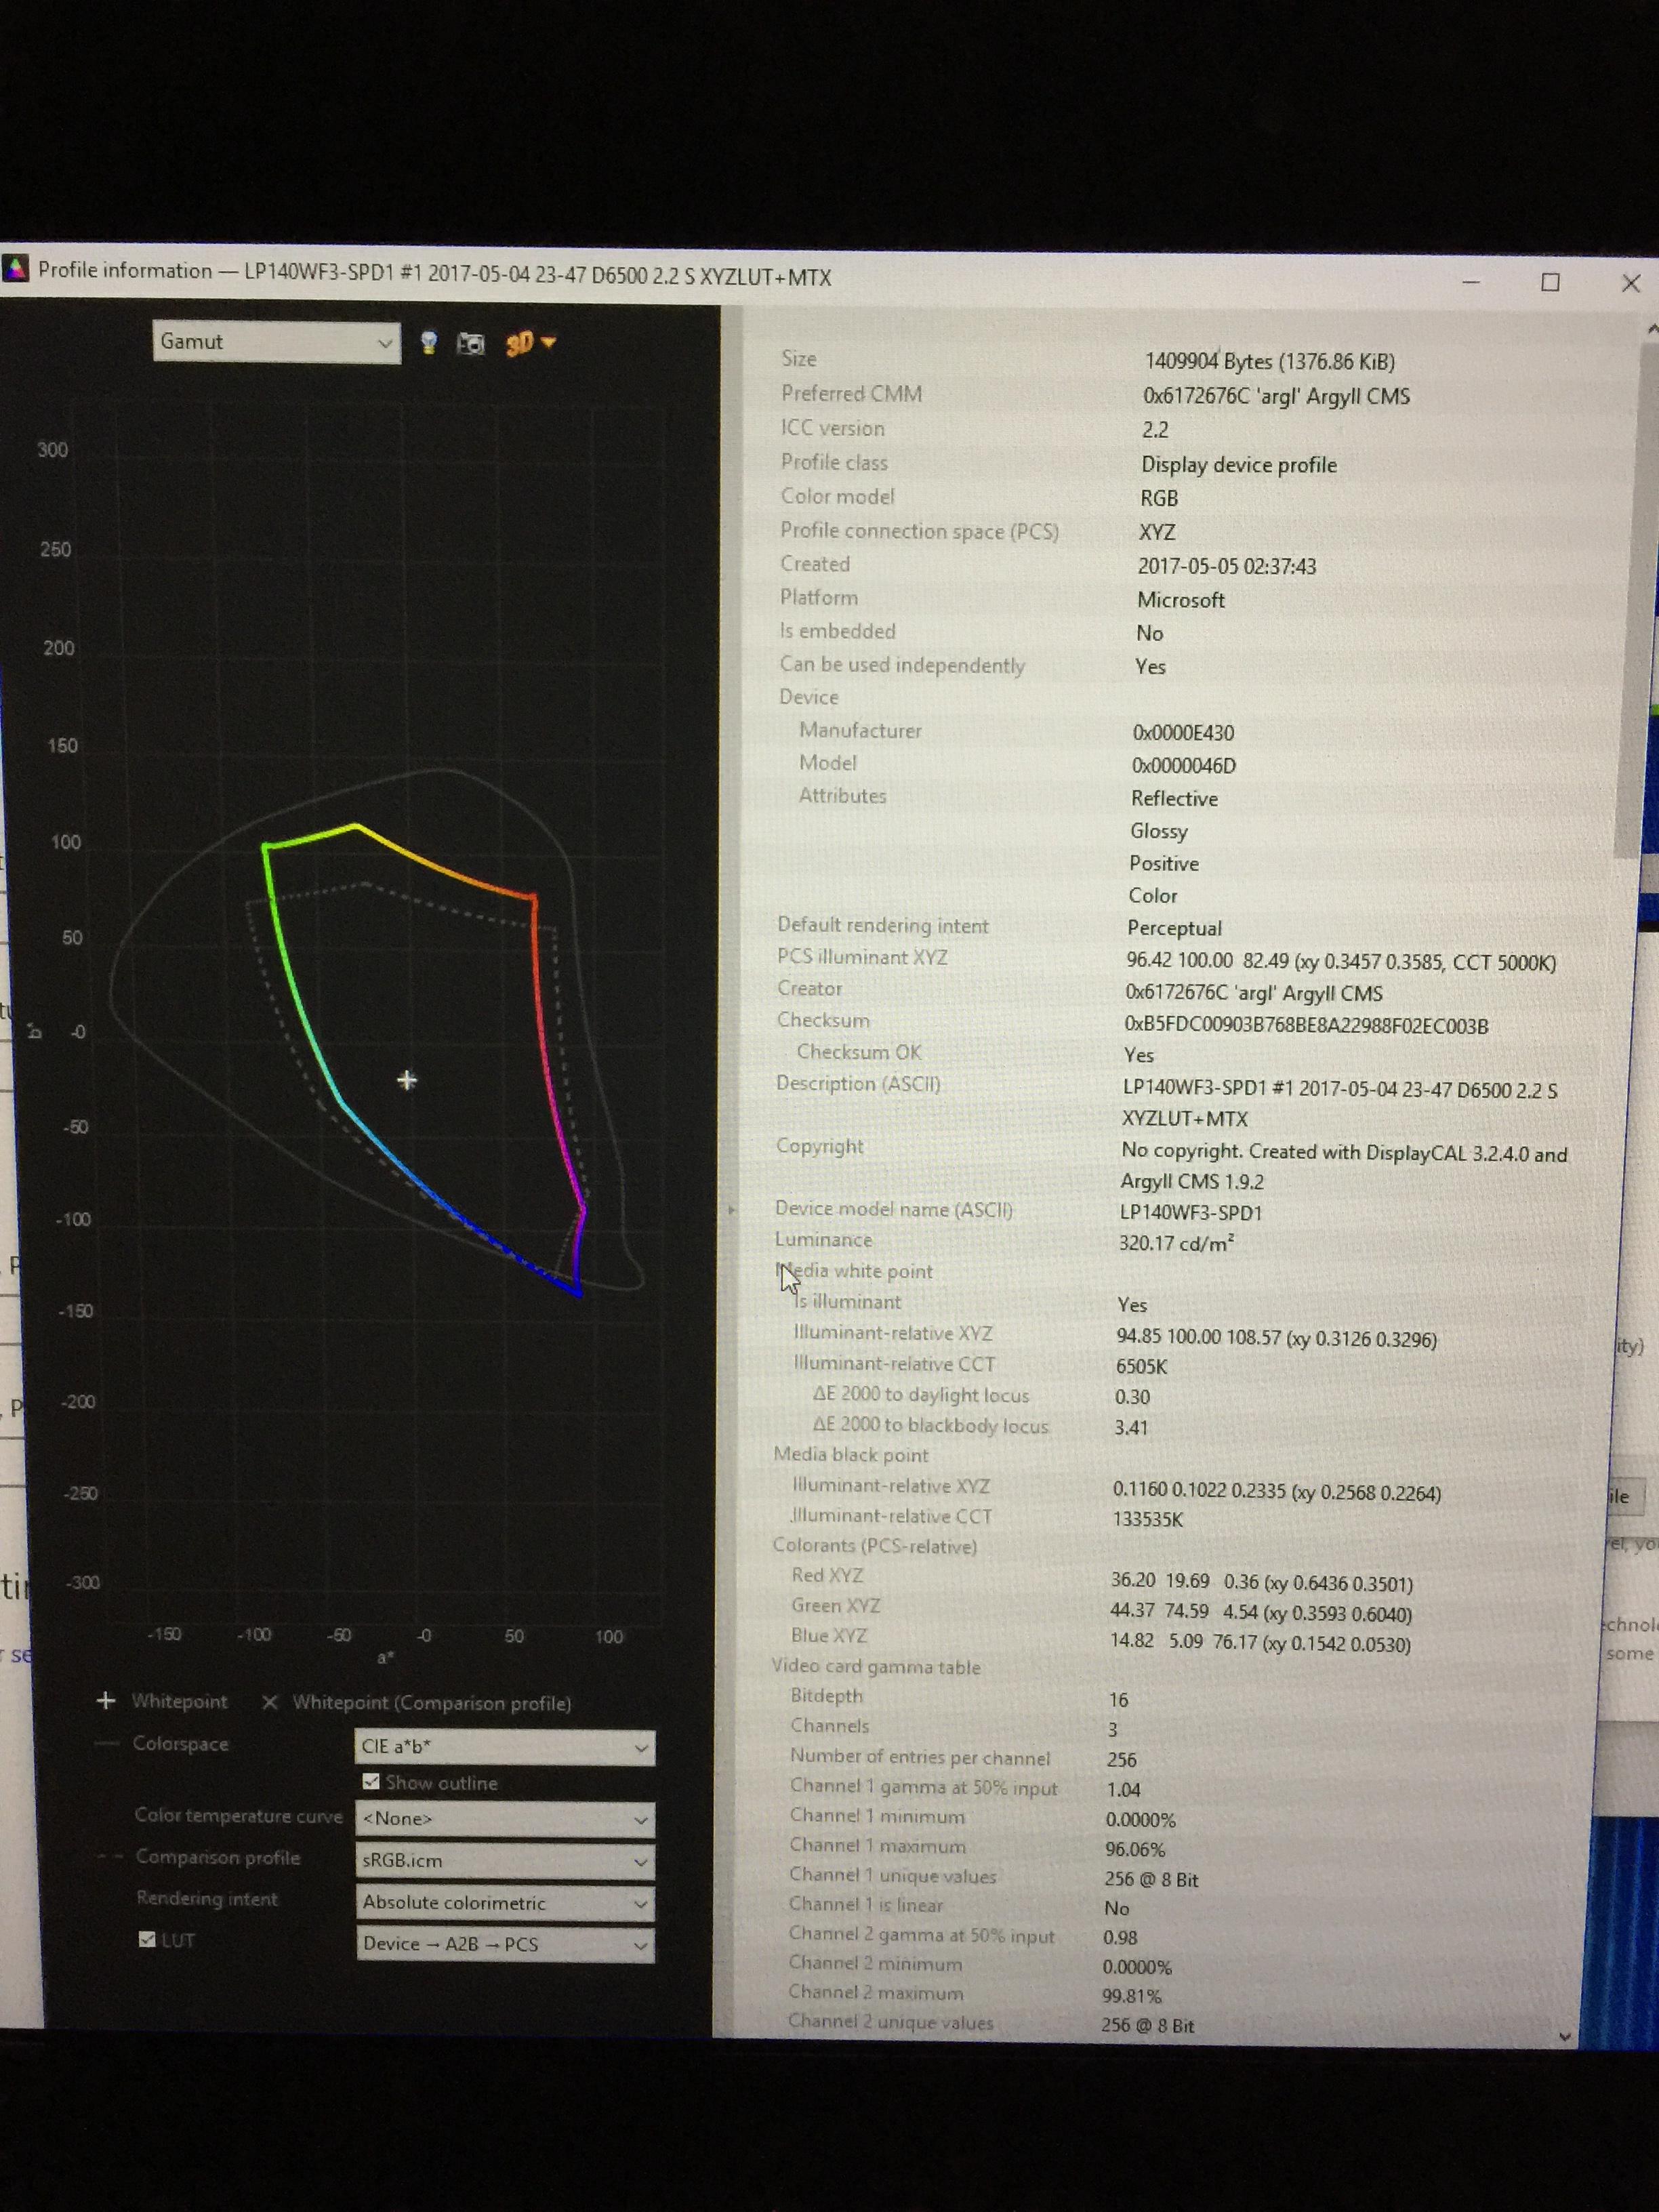
Task: Open the Comparison profile sRGB.icm dropdown
Action: 505,1861
